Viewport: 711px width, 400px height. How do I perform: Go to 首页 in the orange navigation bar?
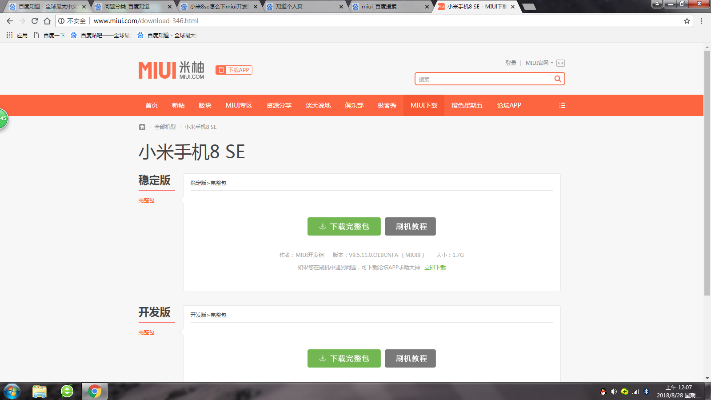[152, 105]
